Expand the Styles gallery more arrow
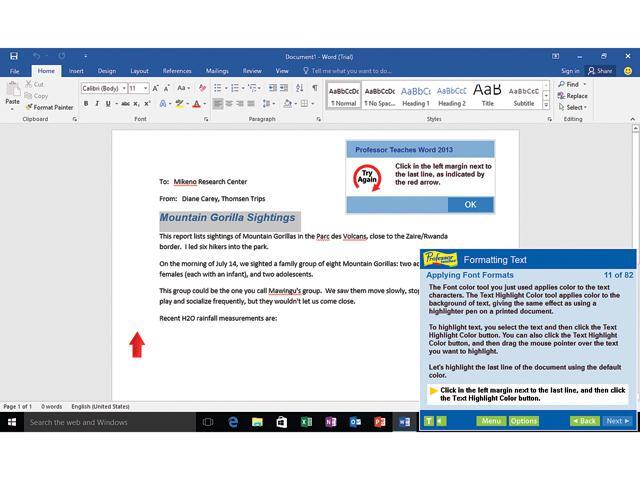The width and height of the screenshot is (640, 480). pyautogui.click(x=549, y=104)
